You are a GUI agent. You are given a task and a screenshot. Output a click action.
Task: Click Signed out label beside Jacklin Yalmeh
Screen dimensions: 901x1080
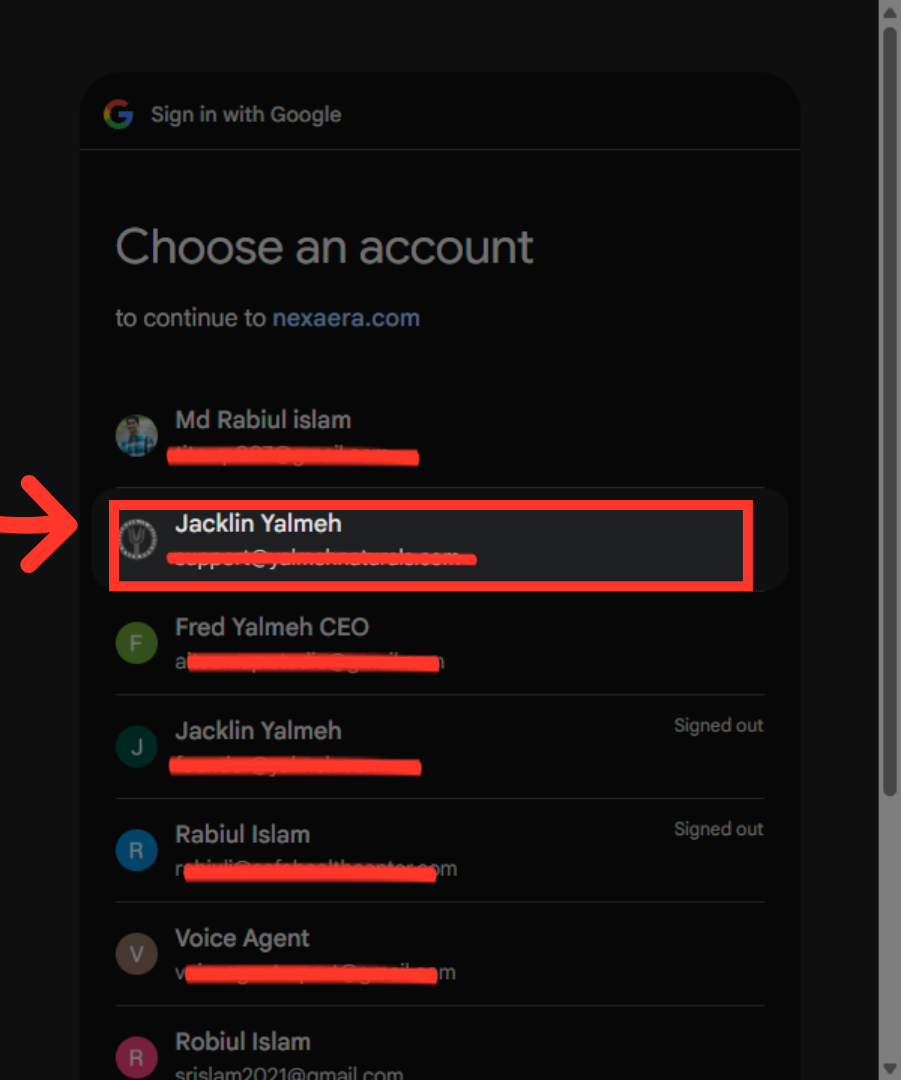tap(718, 725)
